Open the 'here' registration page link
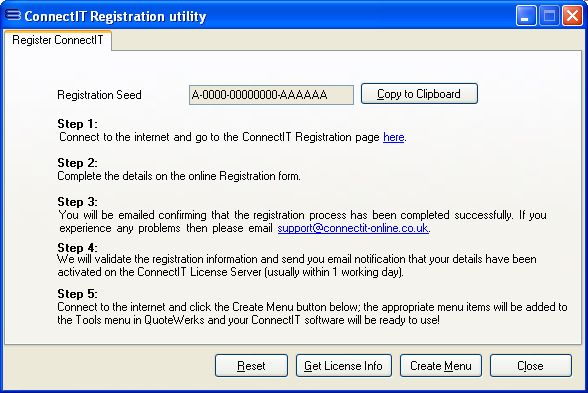The image size is (588, 393). pos(393,137)
